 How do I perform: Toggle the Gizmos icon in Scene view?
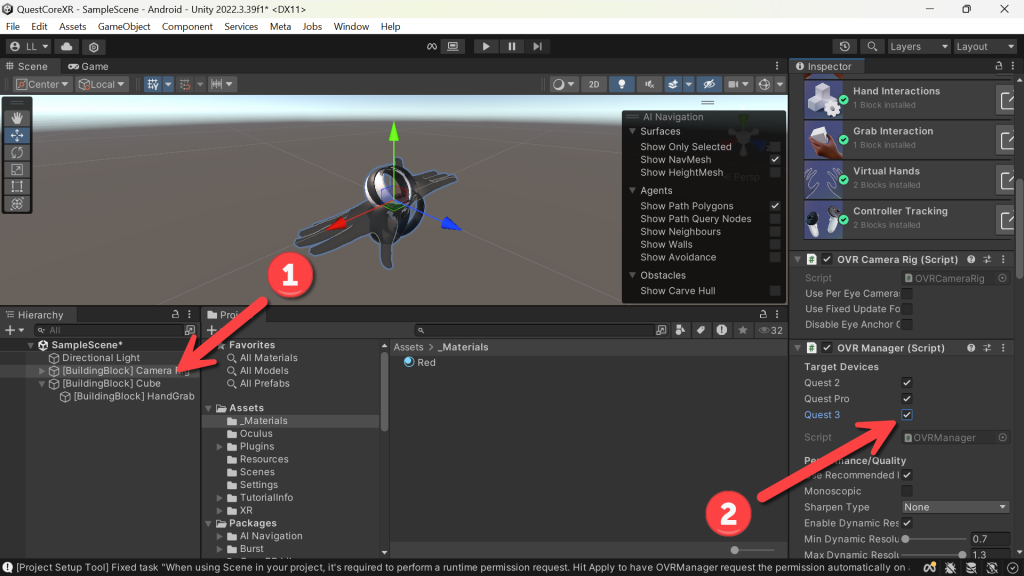pyautogui.click(x=764, y=84)
